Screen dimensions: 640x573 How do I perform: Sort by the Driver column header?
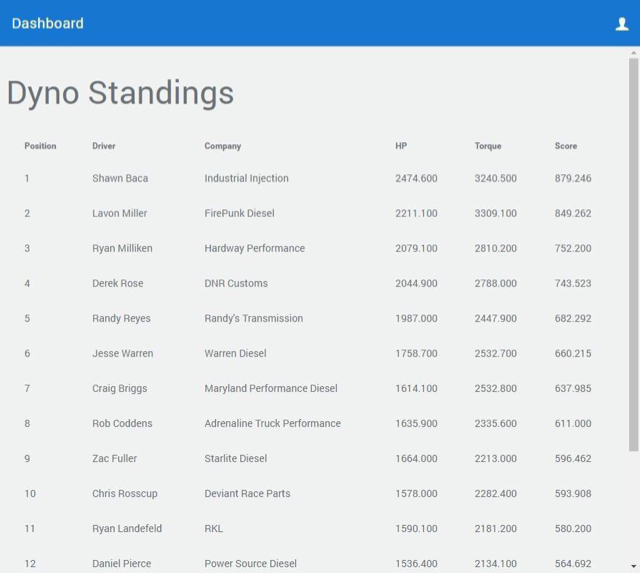[104, 146]
